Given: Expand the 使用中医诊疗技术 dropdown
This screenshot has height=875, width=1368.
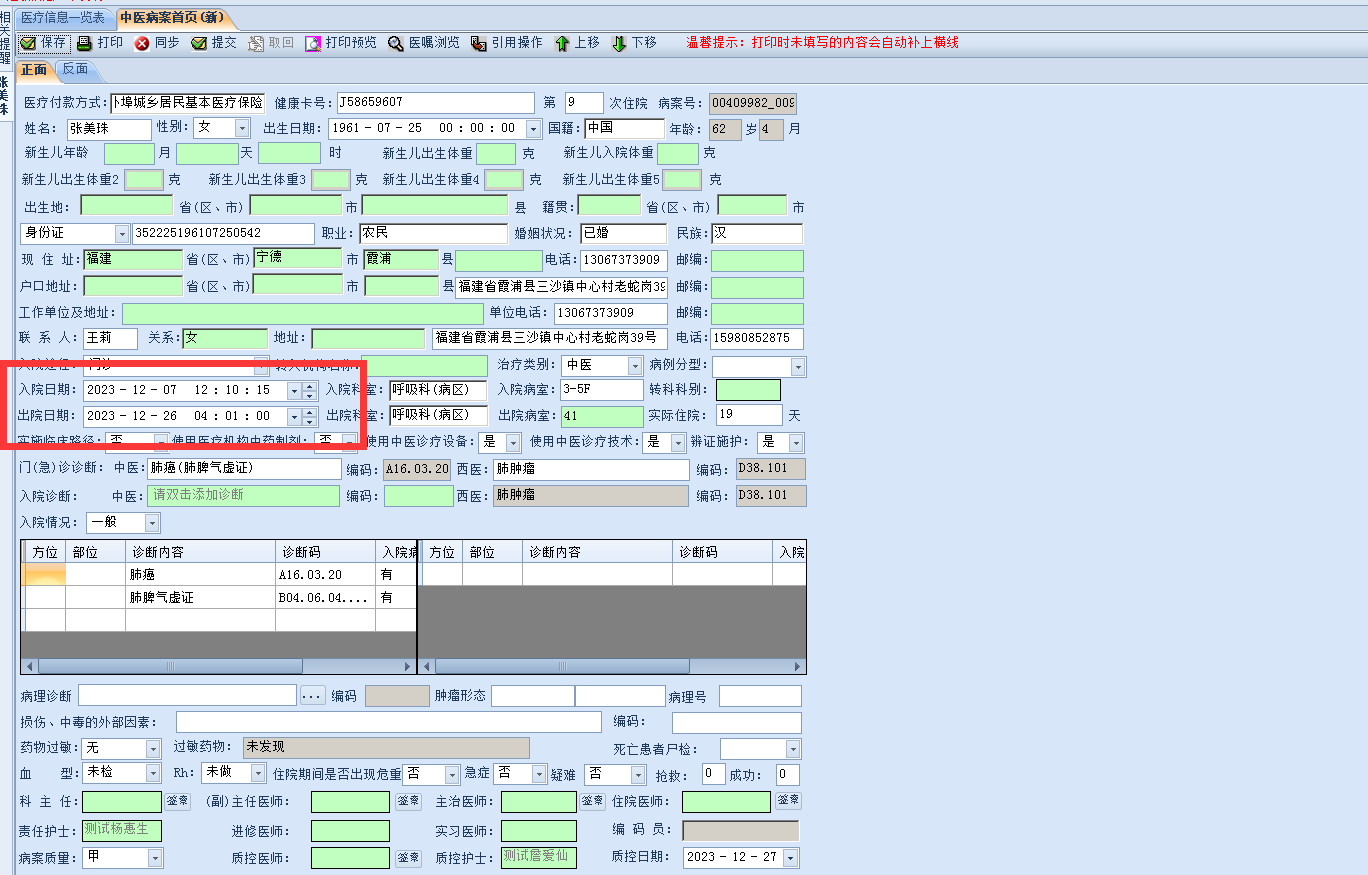Looking at the screenshot, I should (x=678, y=442).
